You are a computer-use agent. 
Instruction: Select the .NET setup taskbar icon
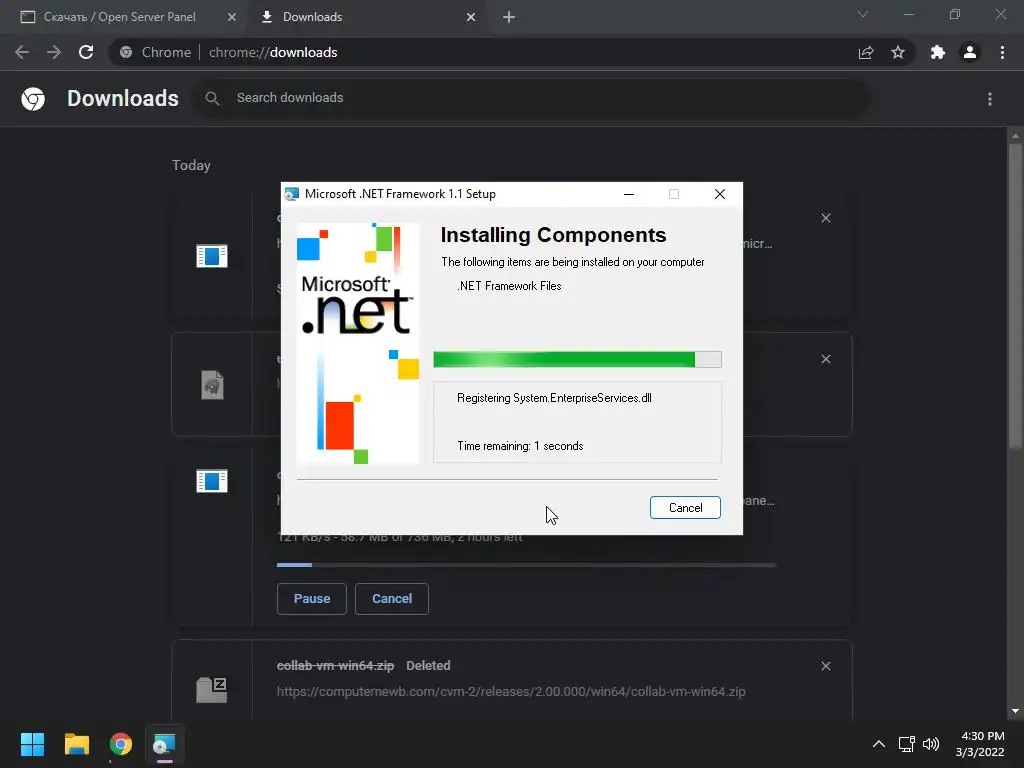(x=164, y=744)
